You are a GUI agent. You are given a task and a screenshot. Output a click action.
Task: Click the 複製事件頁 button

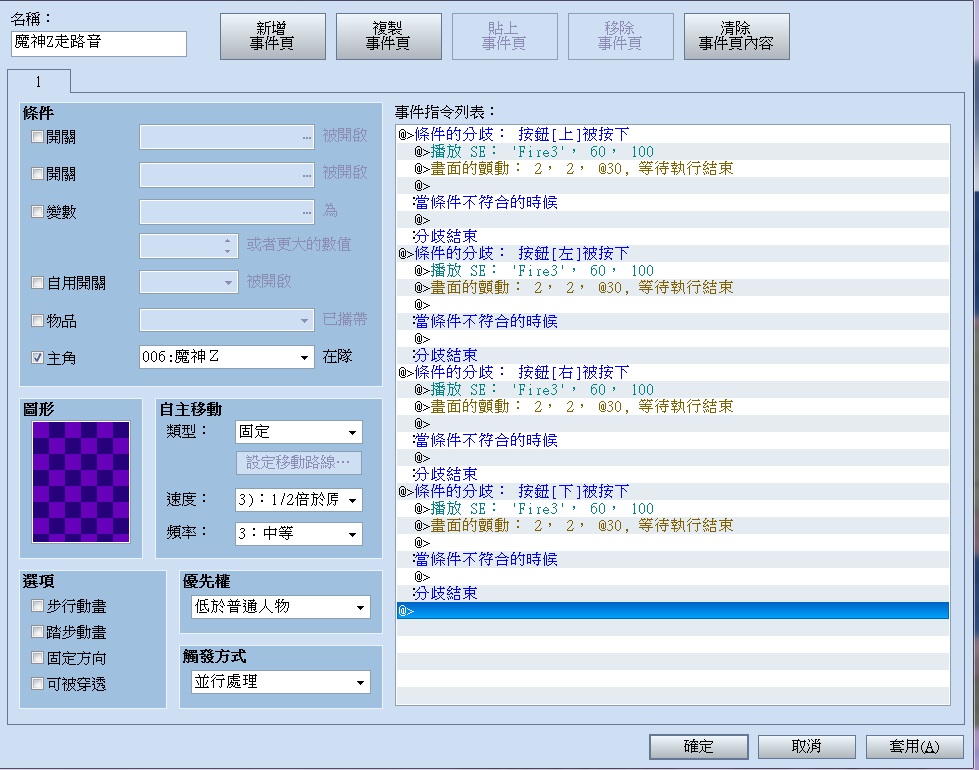click(388, 36)
